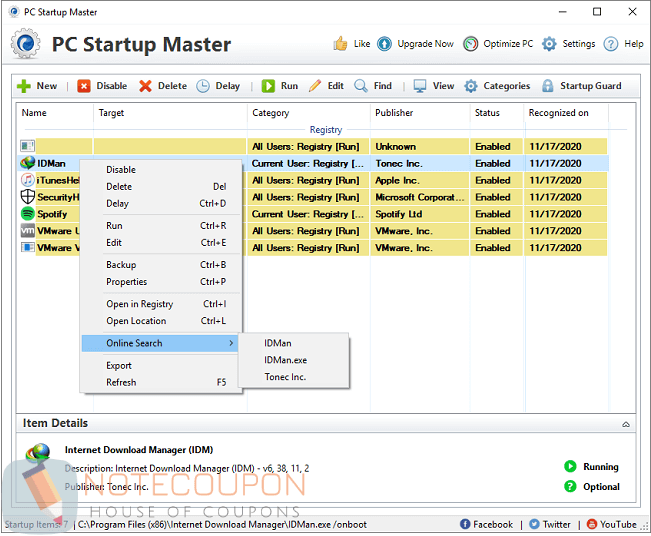
Task: Click the padlock Startup Guard icon
Action: tap(548, 86)
